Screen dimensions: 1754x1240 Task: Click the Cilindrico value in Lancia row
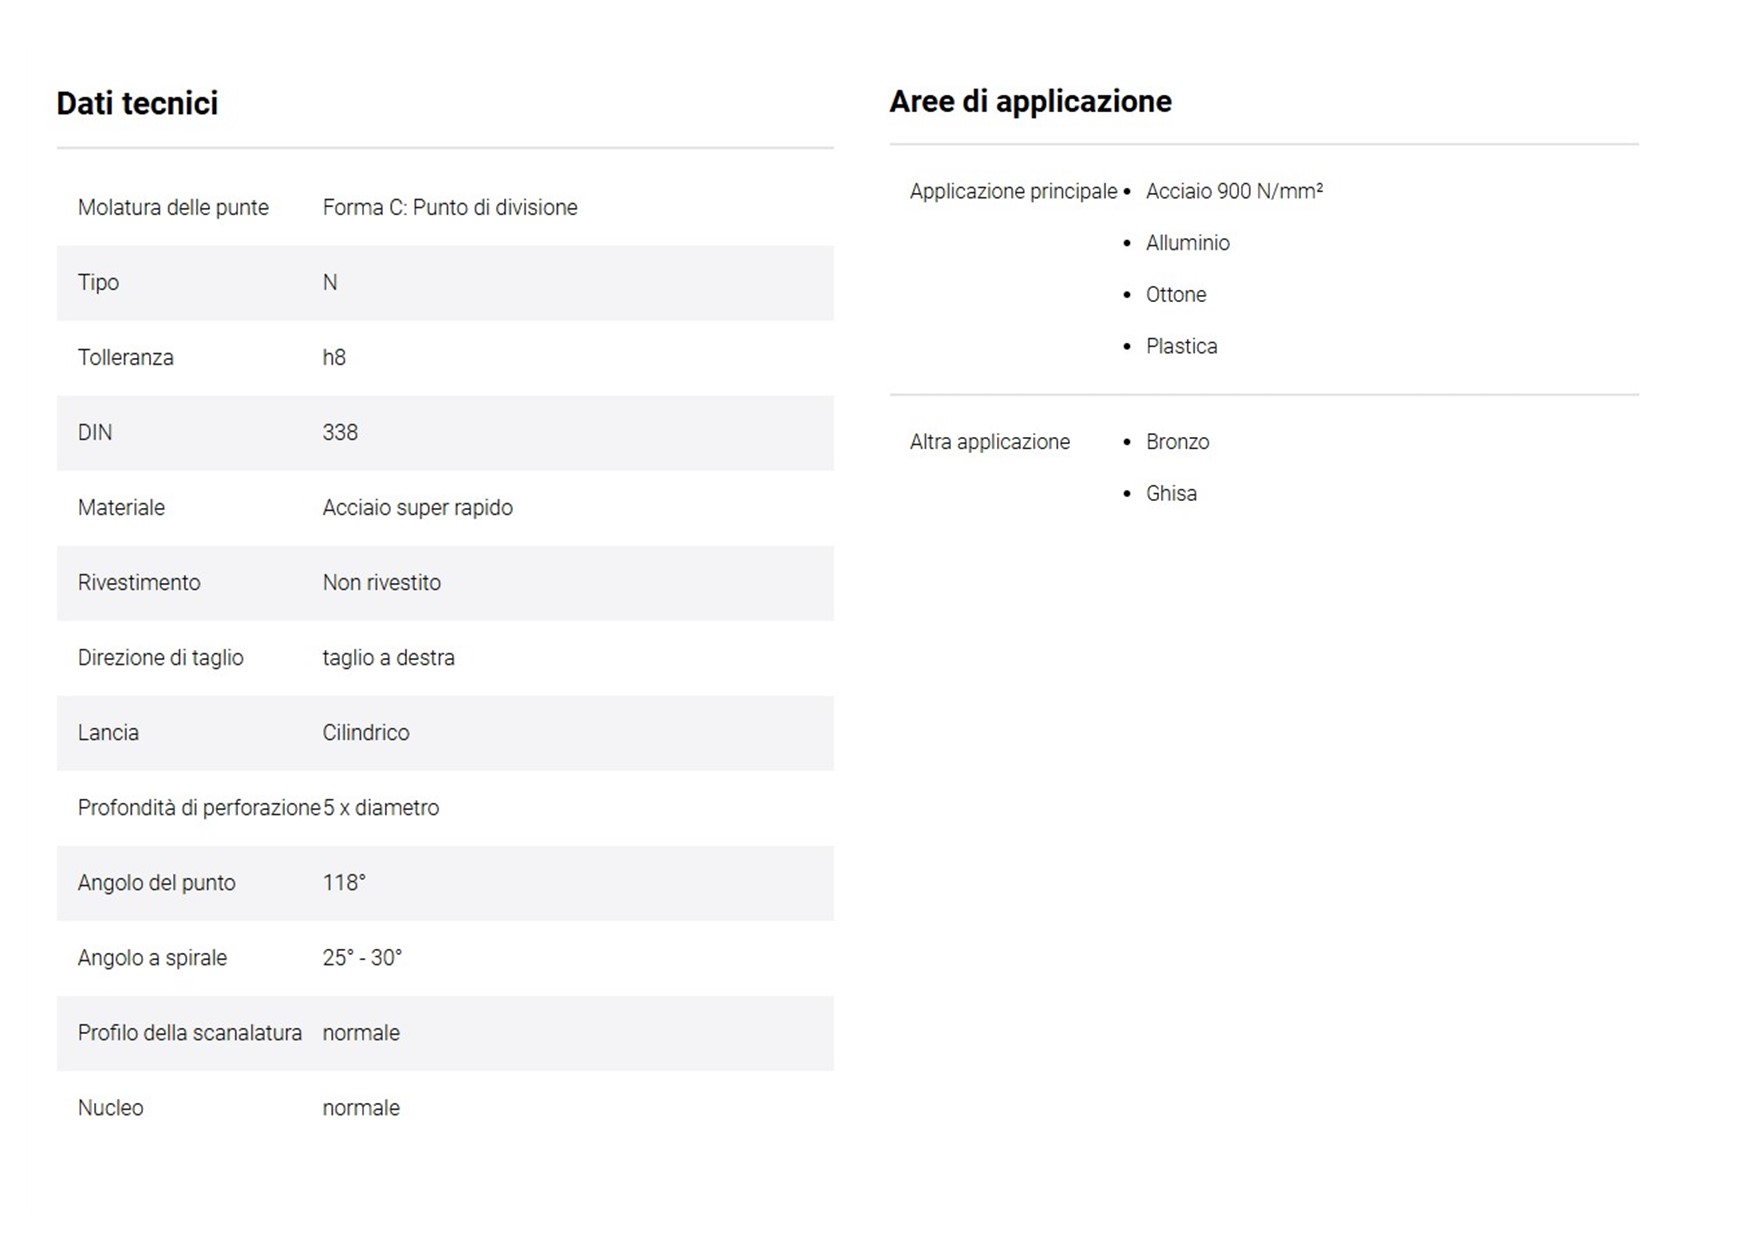pyautogui.click(x=365, y=732)
